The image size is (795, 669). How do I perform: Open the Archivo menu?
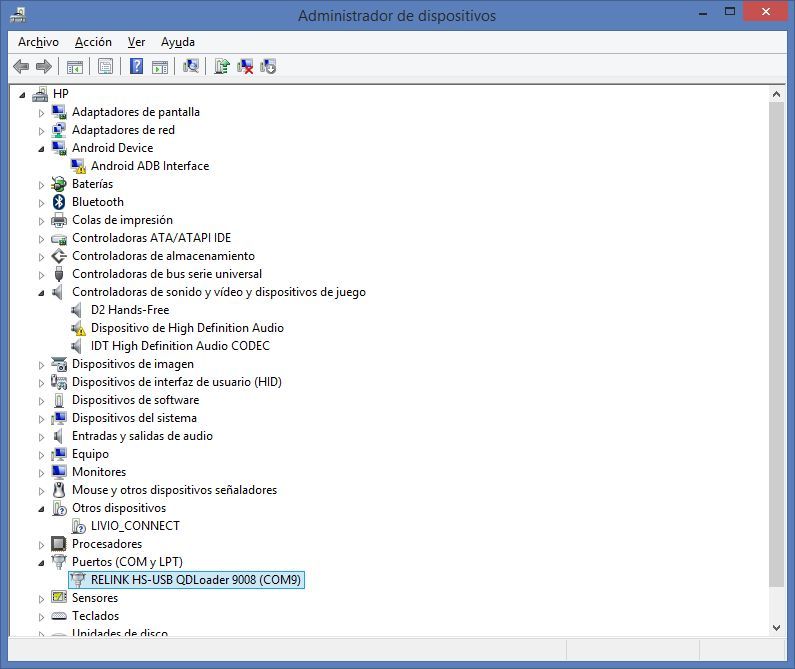(39, 42)
